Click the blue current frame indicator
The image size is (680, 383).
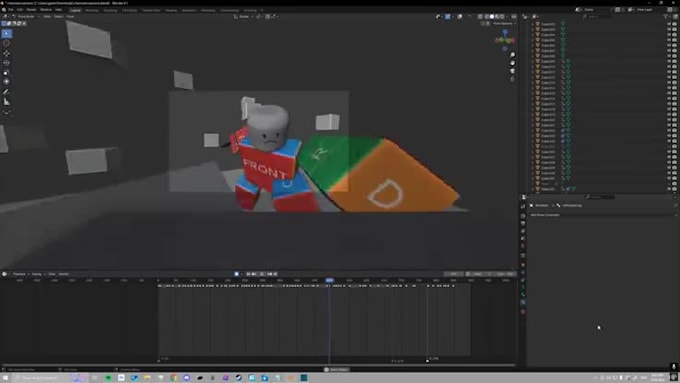(x=330, y=280)
